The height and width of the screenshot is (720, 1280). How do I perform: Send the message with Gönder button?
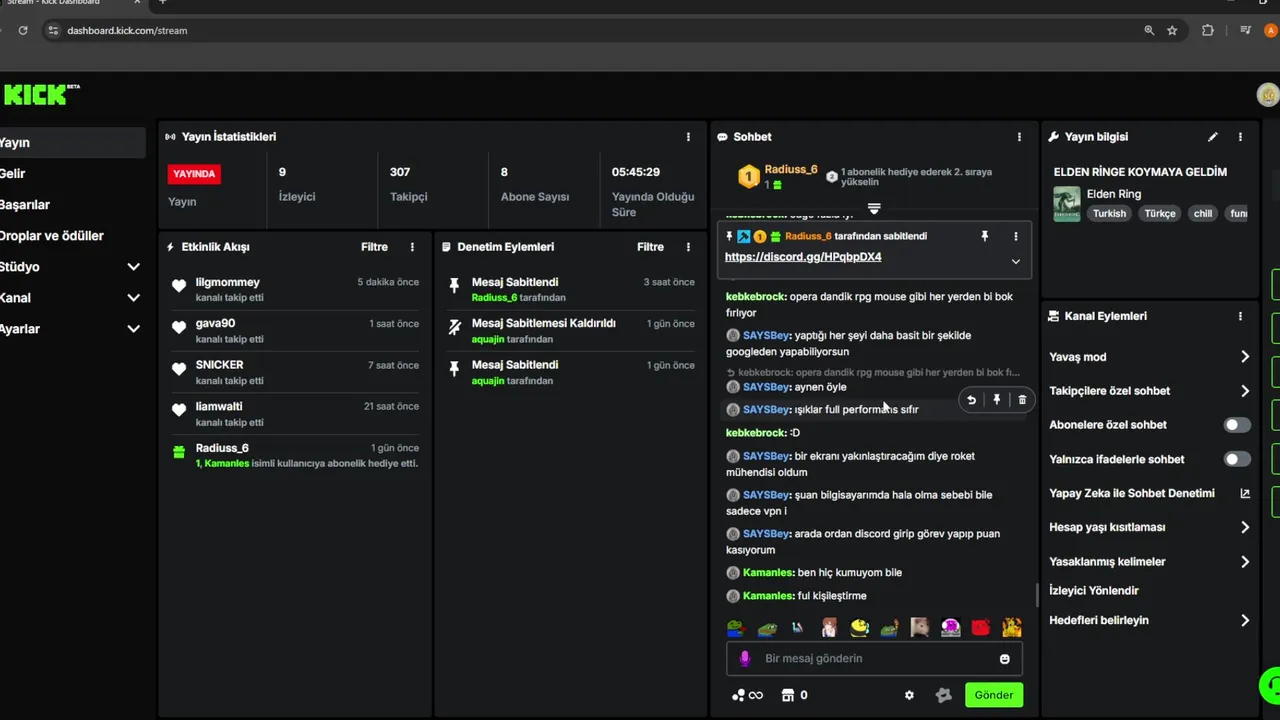pyautogui.click(x=993, y=695)
